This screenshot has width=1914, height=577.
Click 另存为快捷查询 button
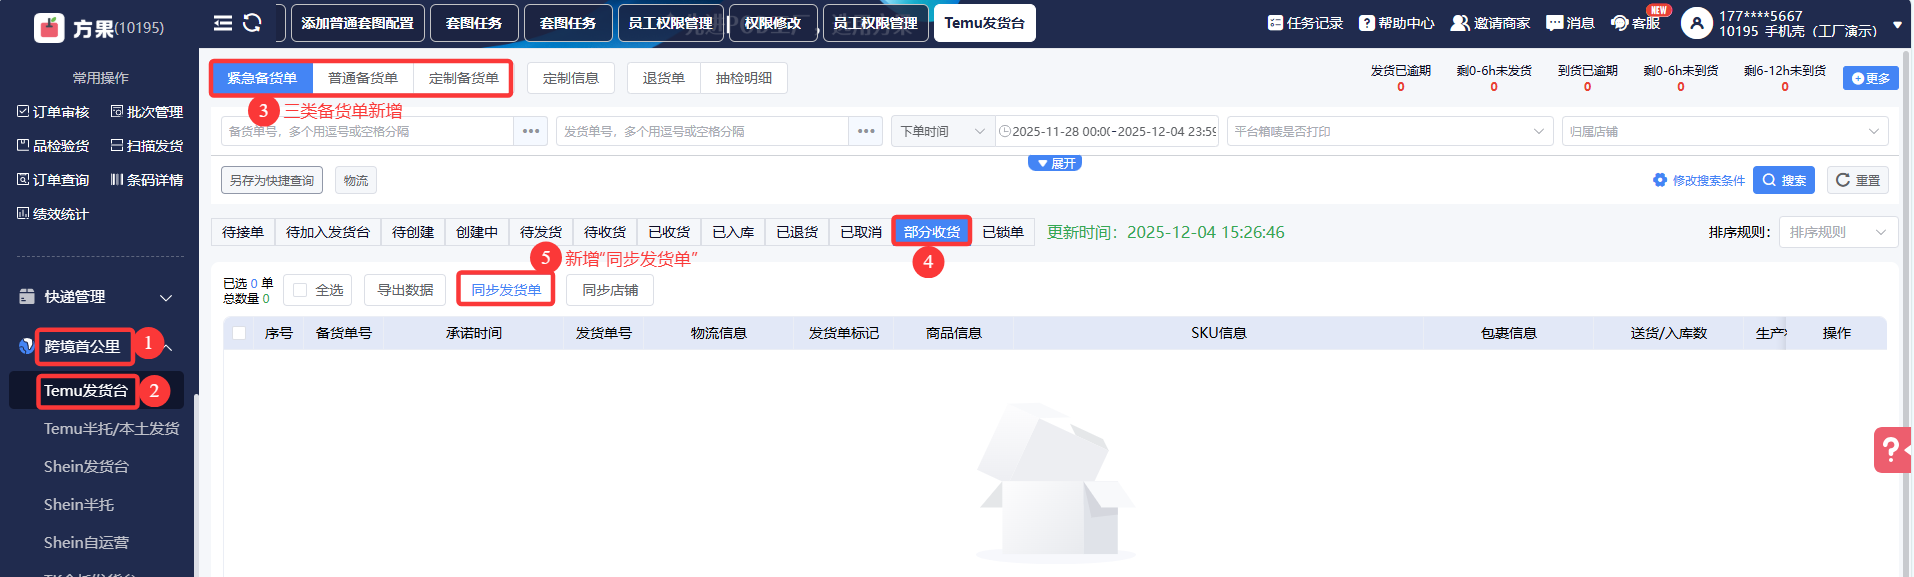[x=272, y=180]
